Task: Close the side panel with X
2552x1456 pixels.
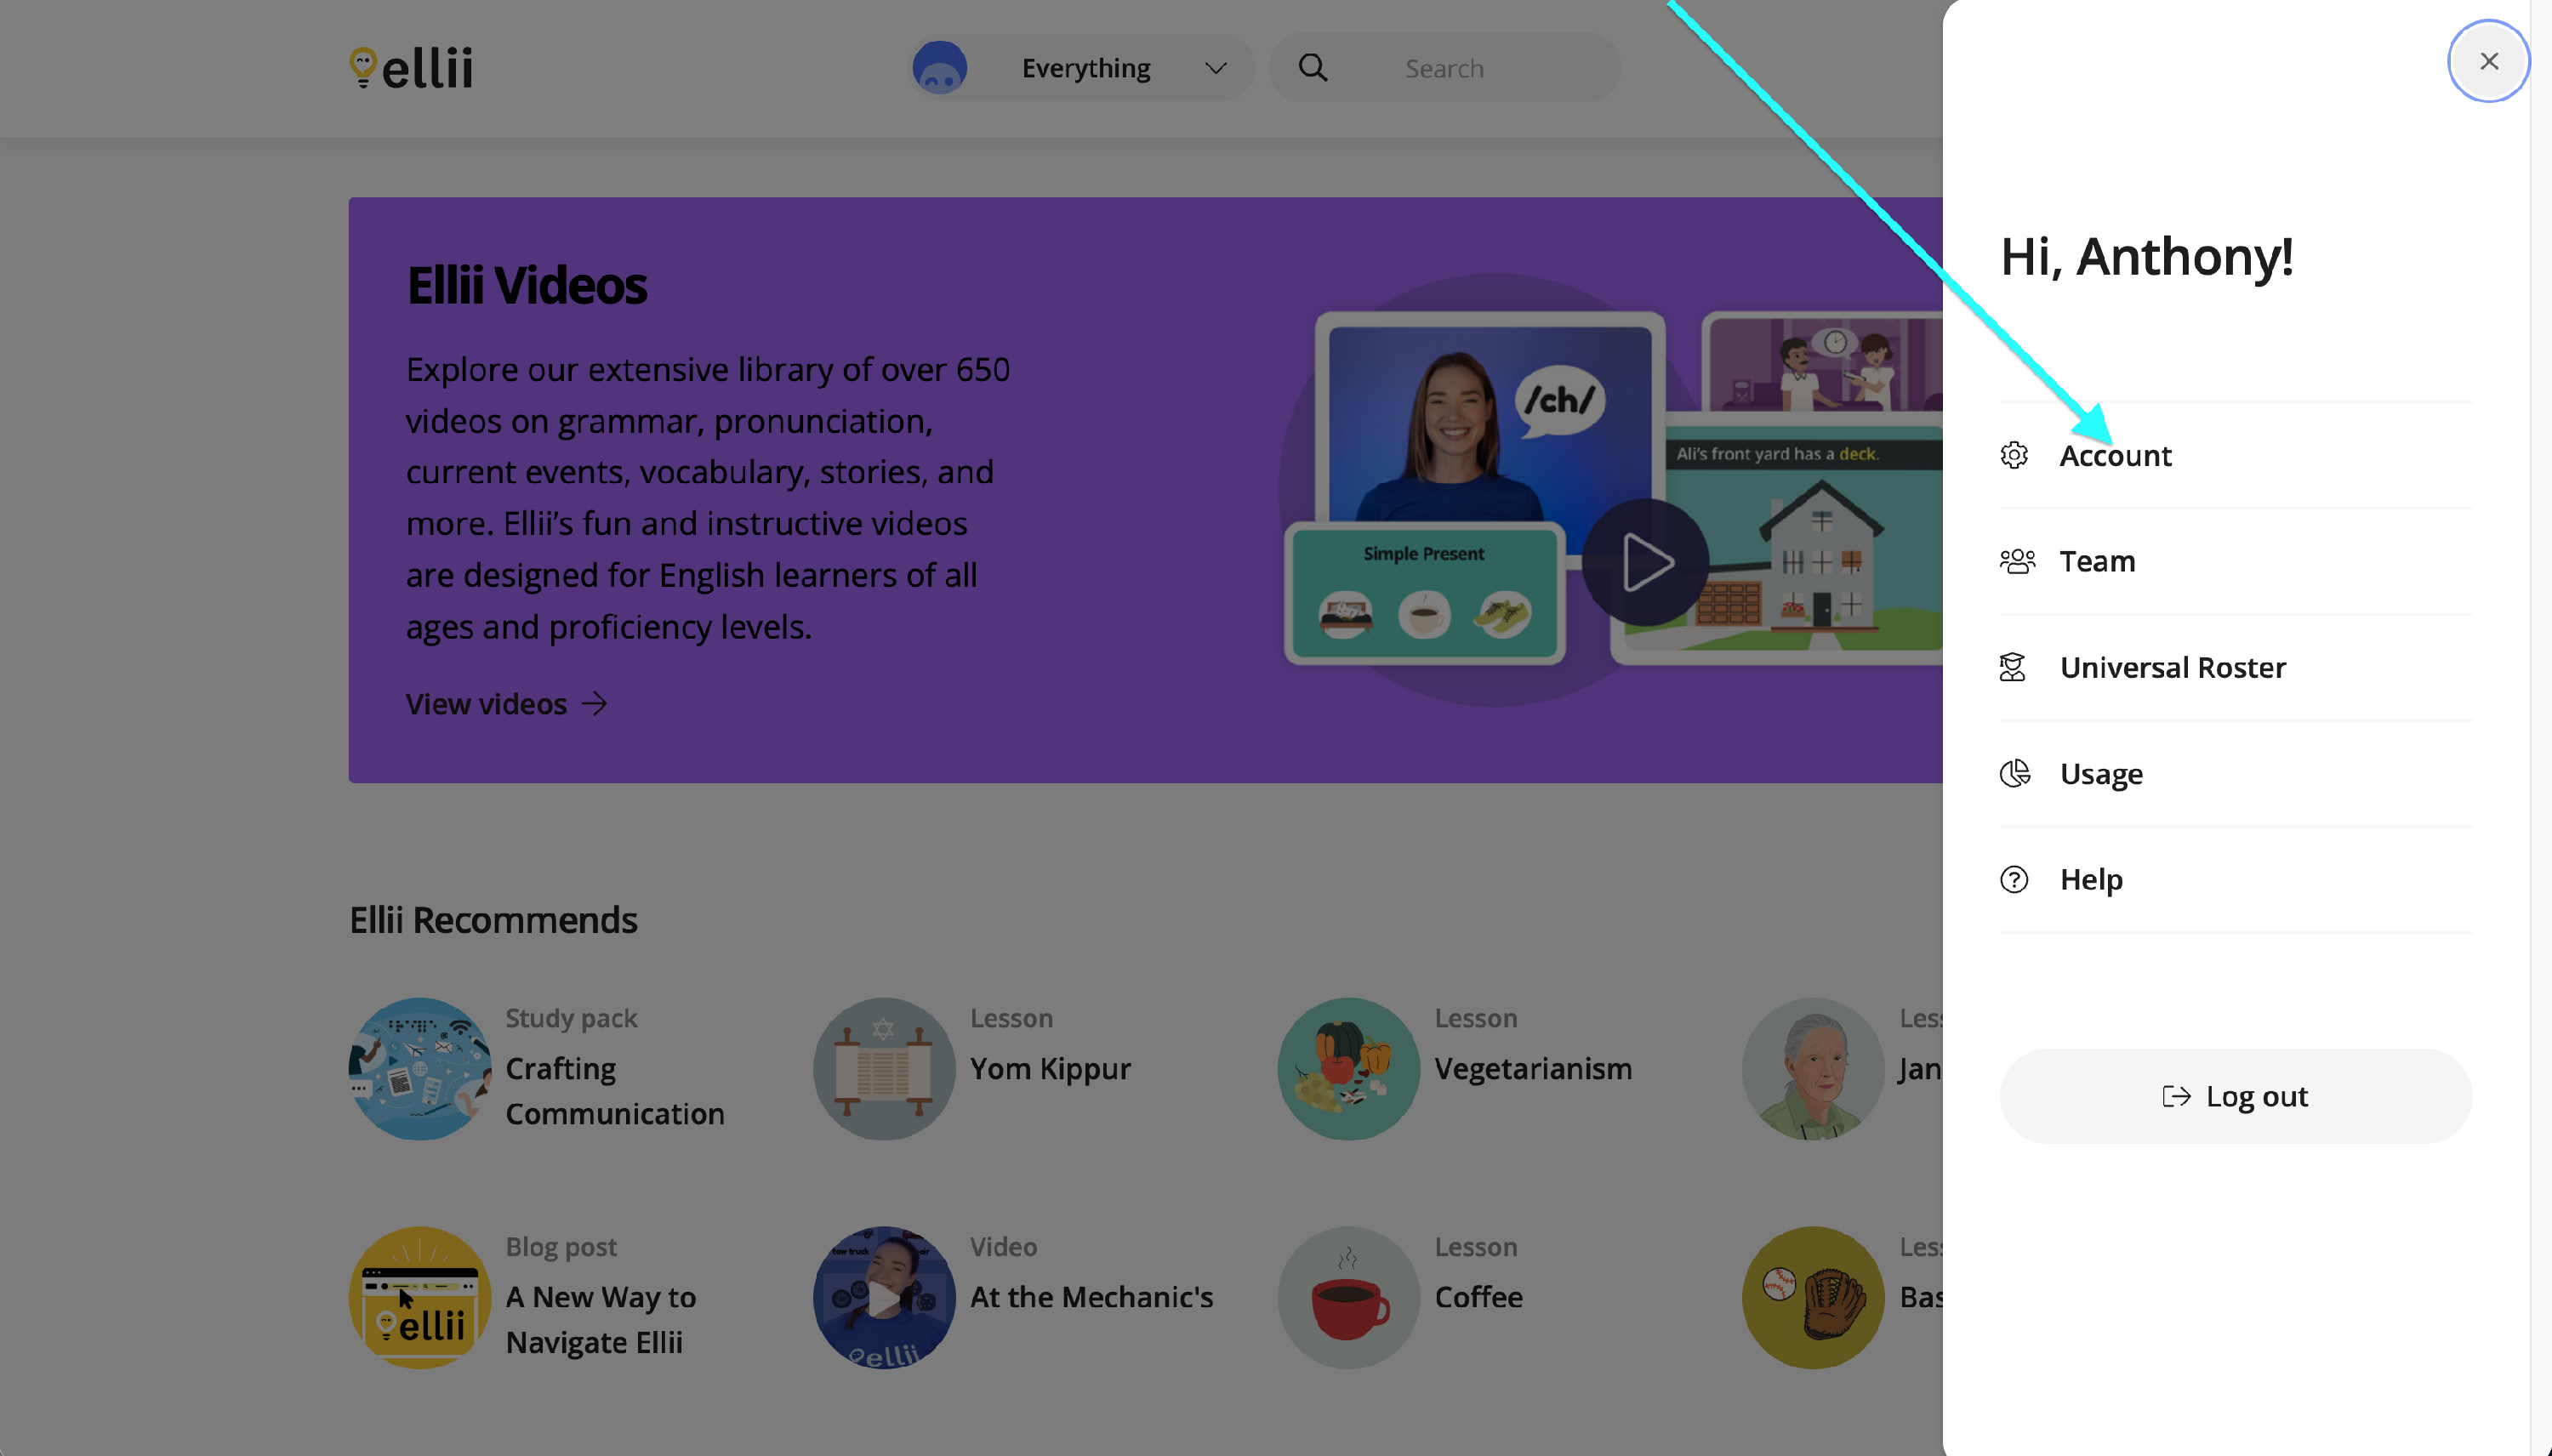Action: point(2488,61)
